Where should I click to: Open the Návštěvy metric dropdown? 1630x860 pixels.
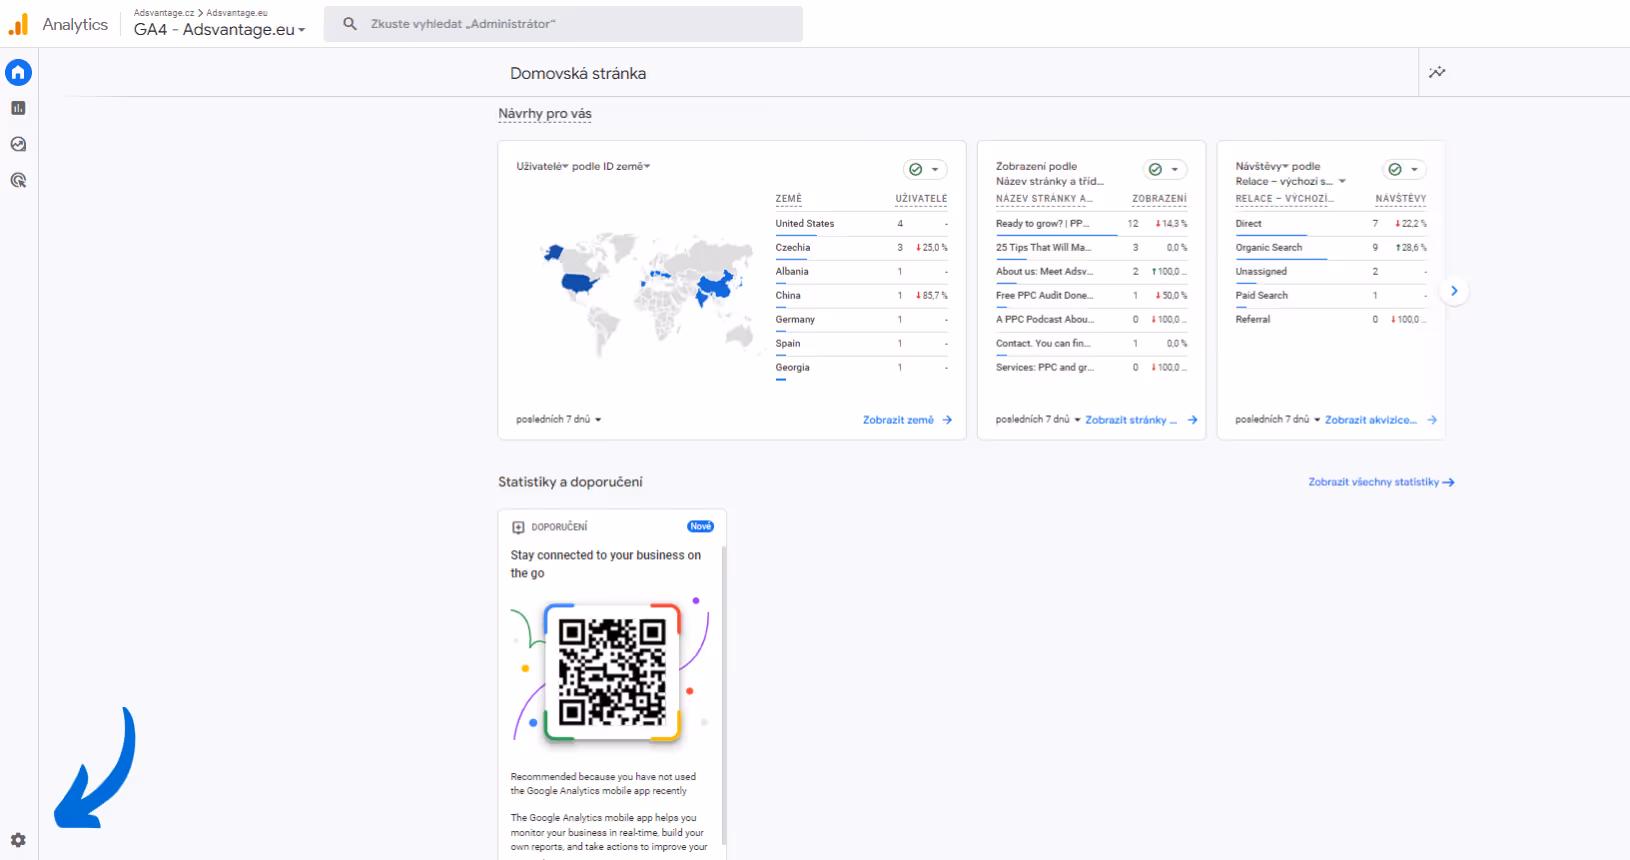pyautogui.click(x=1262, y=166)
